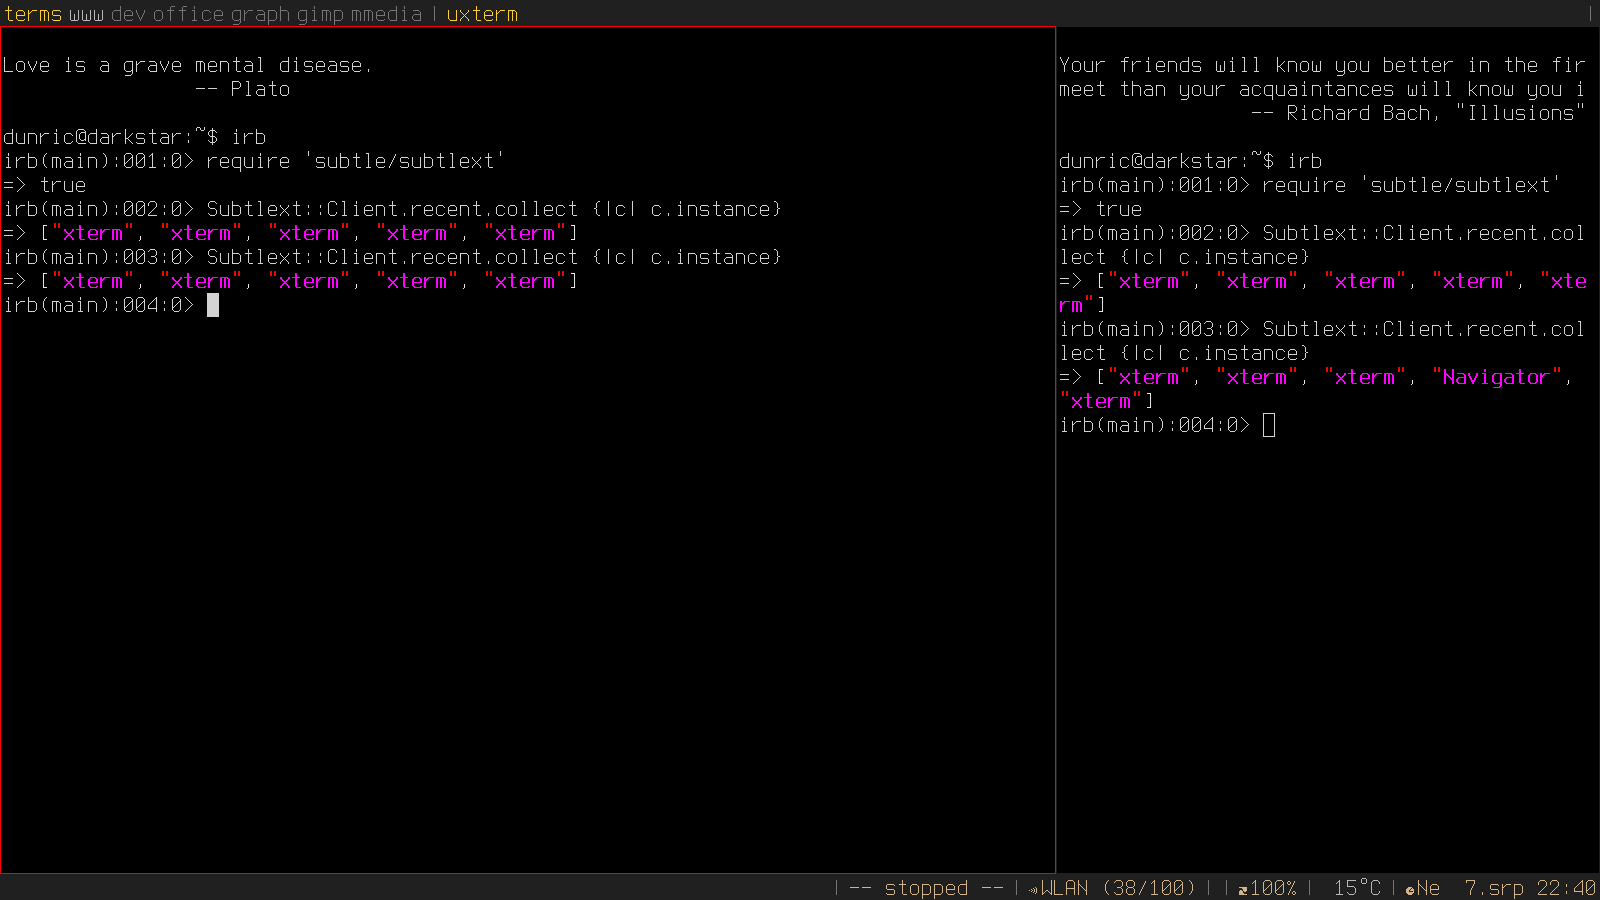Image resolution: width=1600 pixels, height=900 pixels.
Task: Click the WLAN (38/100) signal text
Action: tap(1118, 888)
